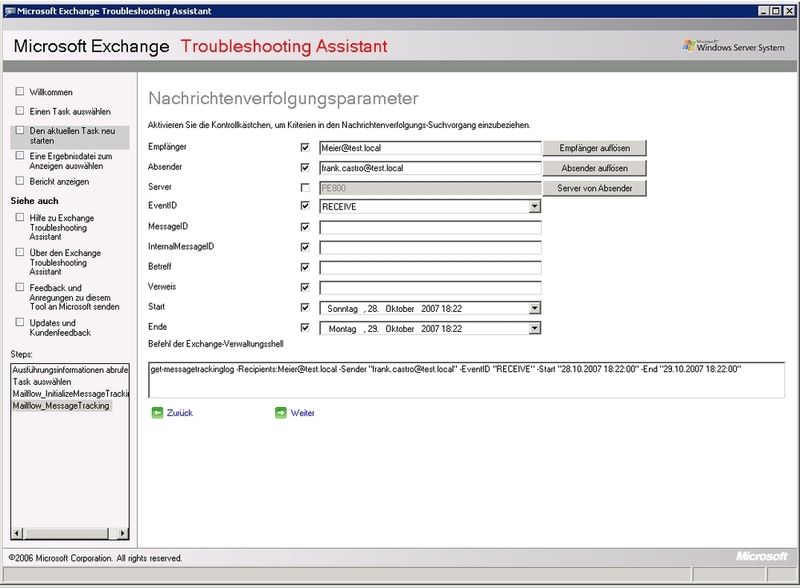Open the Ende date picker dropdown arrow
This screenshot has height=588, width=800.
click(534, 328)
